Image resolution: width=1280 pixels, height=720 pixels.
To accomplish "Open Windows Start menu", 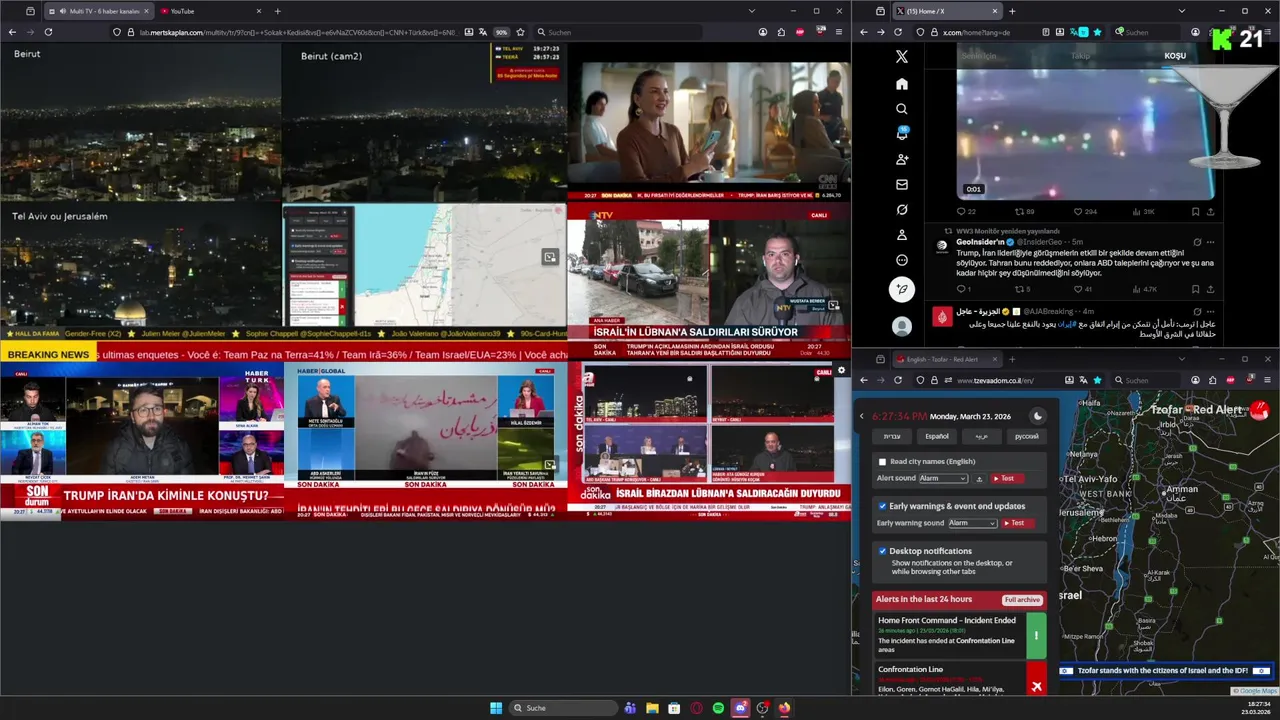I will pyautogui.click(x=496, y=708).
